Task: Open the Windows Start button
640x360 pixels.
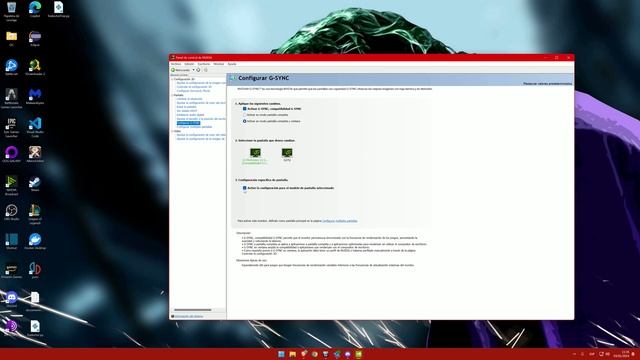Action: (281, 354)
